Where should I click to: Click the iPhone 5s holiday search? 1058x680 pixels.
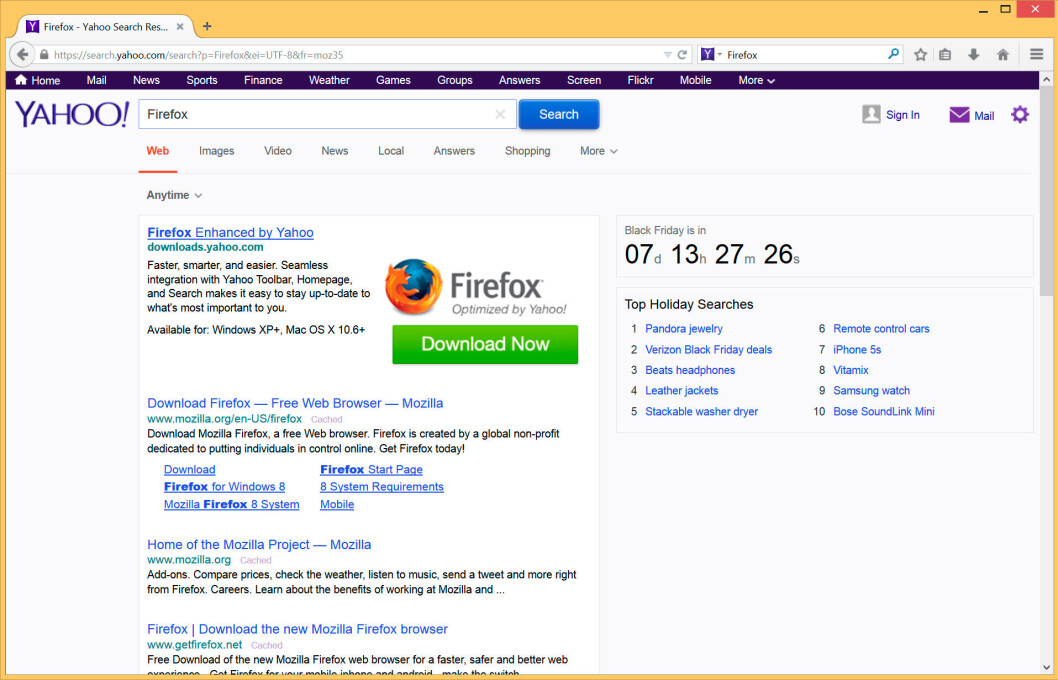click(857, 349)
